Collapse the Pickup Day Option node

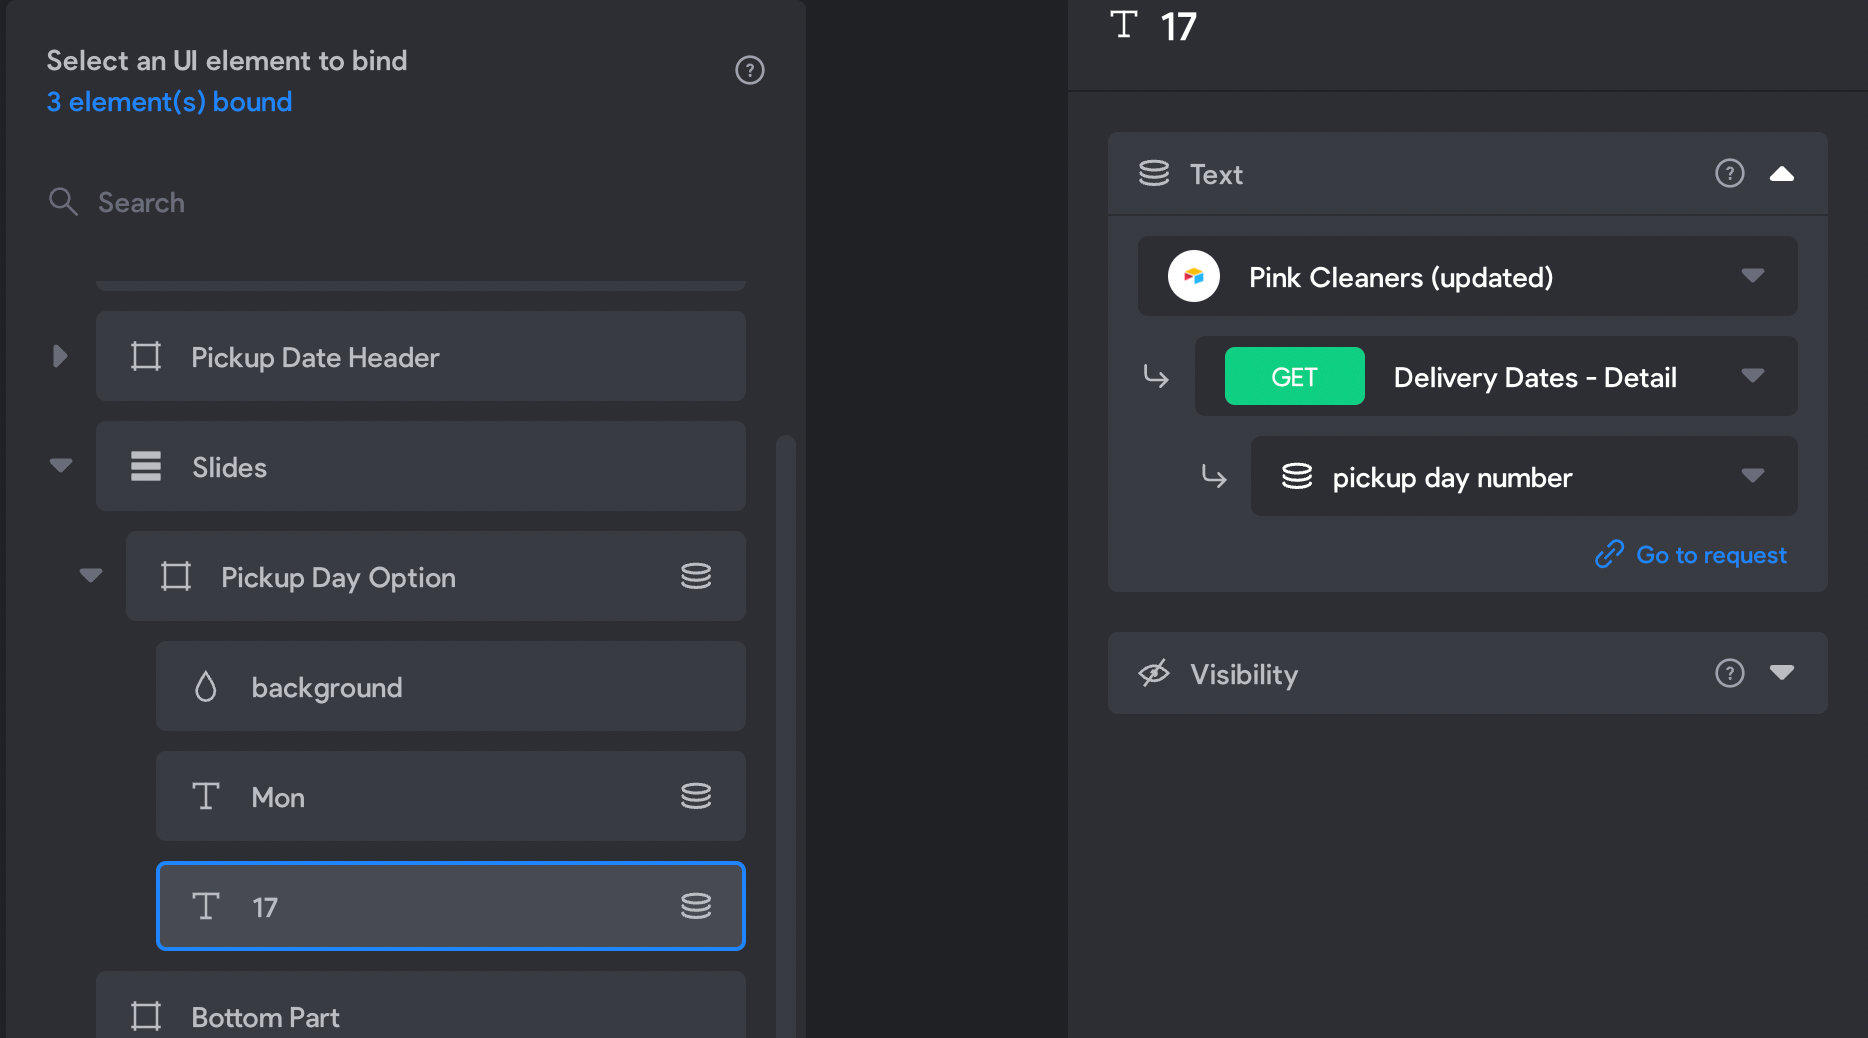click(x=91, y=576)
